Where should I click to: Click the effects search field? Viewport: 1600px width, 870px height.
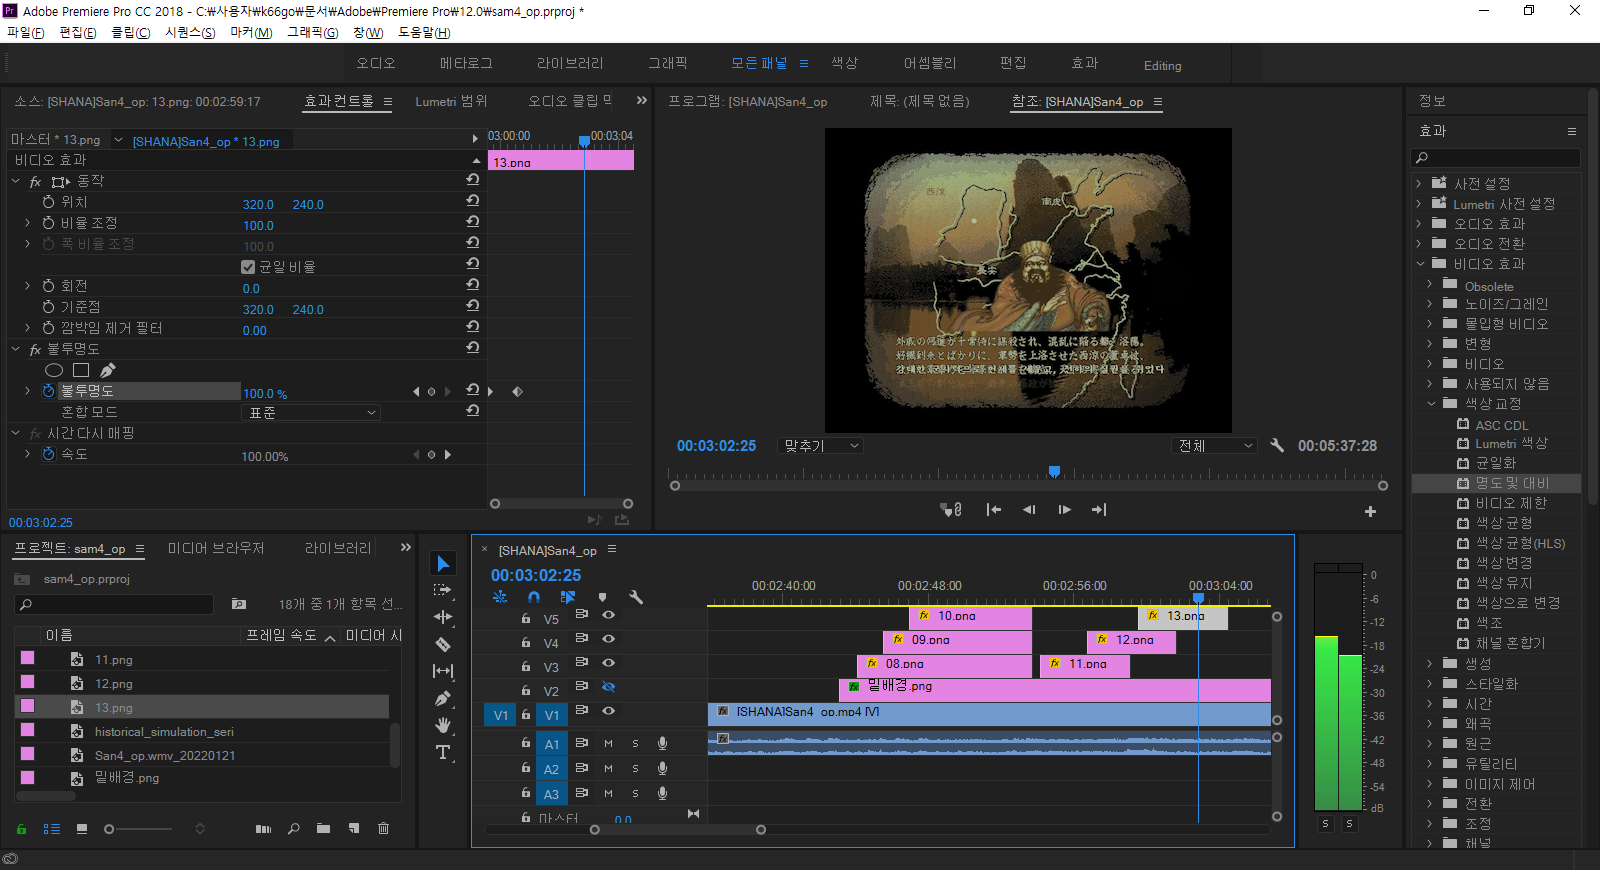[1495, 158]
